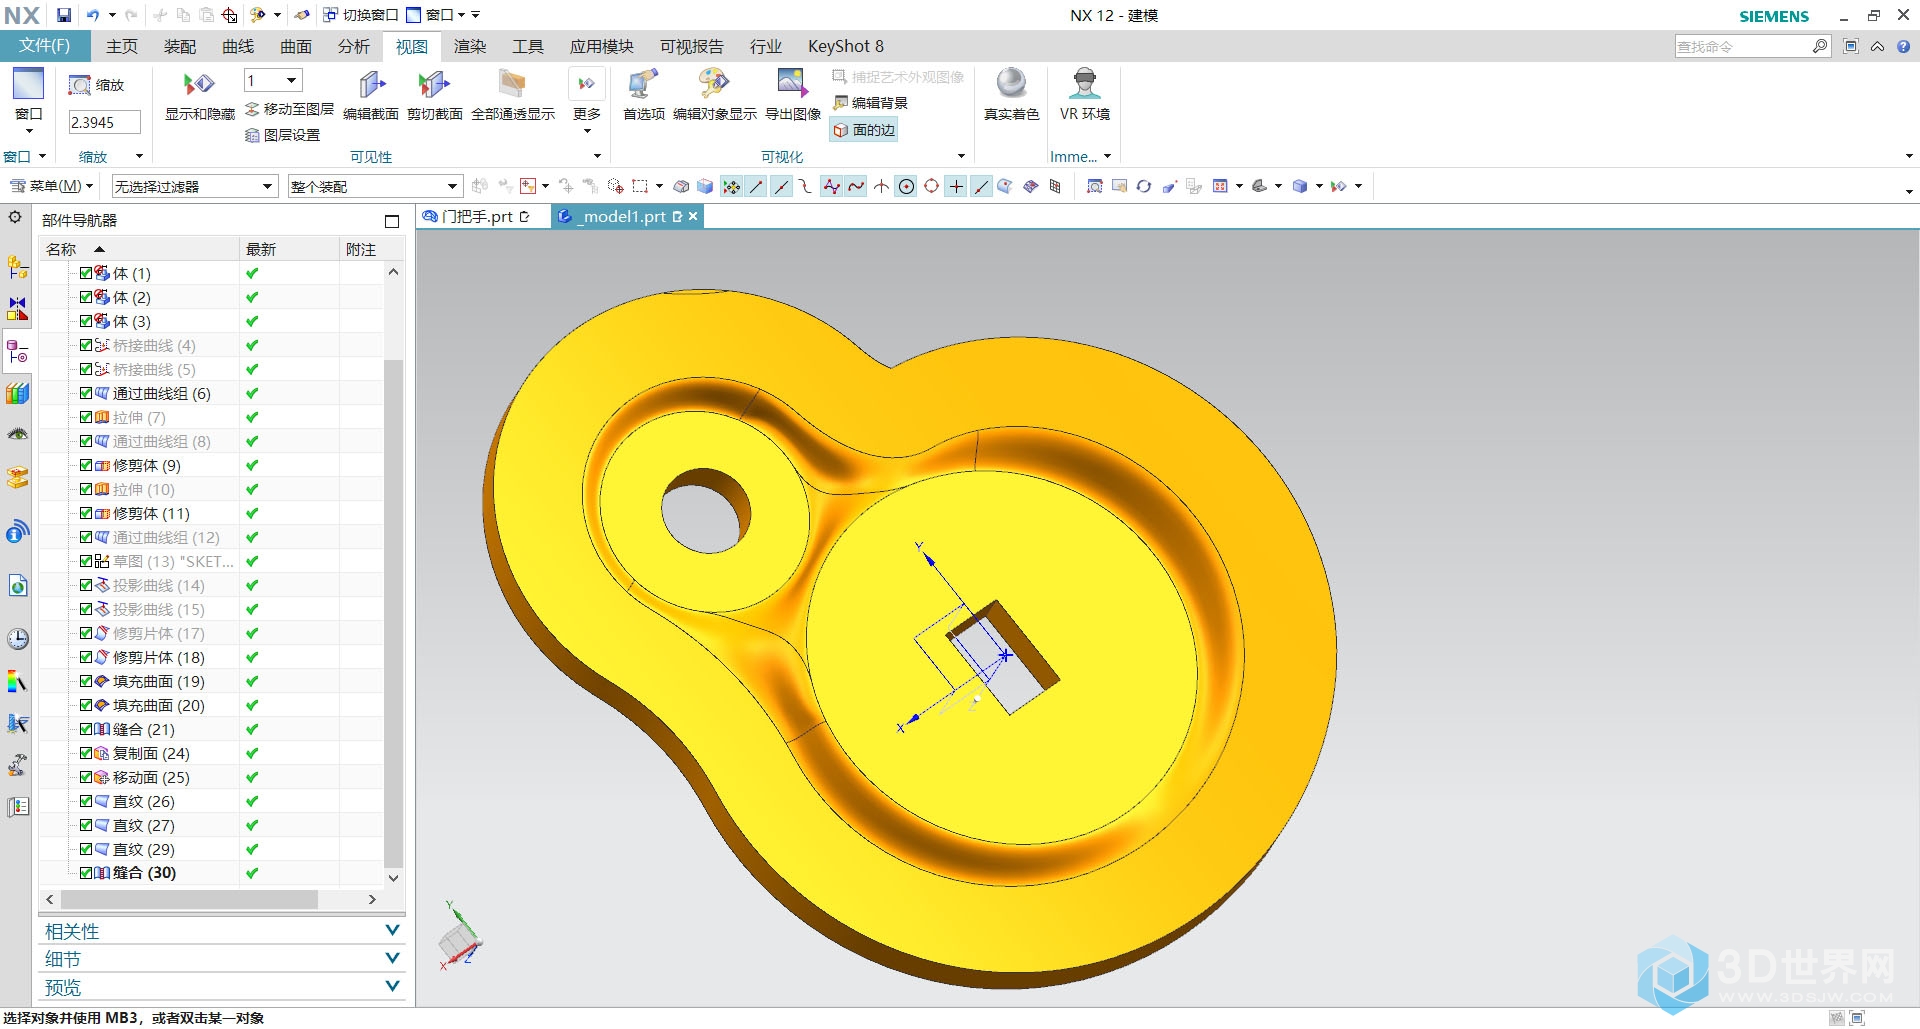Screen dimensions: 1920x1029
Task: Open 首选项 (Preferences) in the ribbon
Action: 643,95
